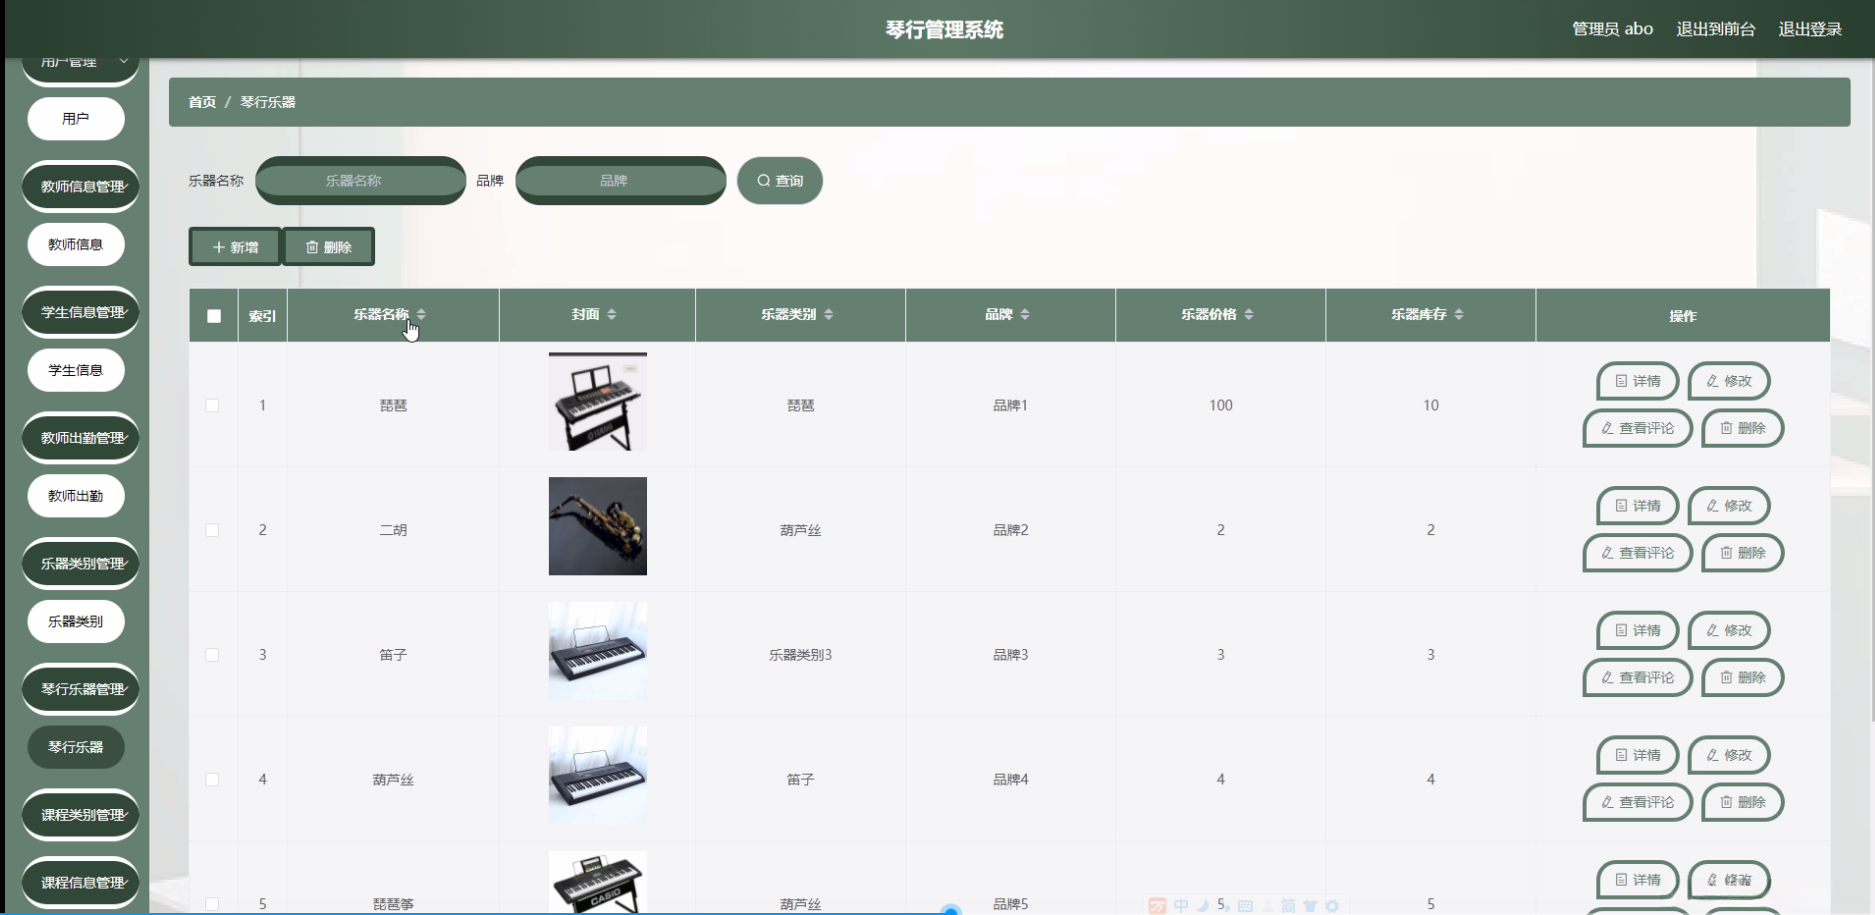Delete the 笛子 row with its 删除 button

click(x=1743, y=678)
